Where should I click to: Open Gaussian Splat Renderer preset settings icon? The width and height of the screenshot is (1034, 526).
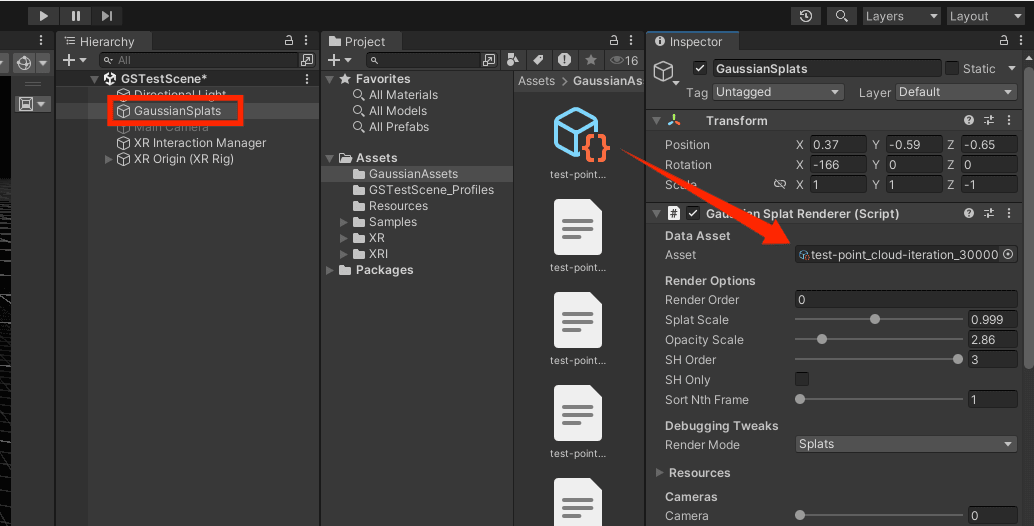988,213
